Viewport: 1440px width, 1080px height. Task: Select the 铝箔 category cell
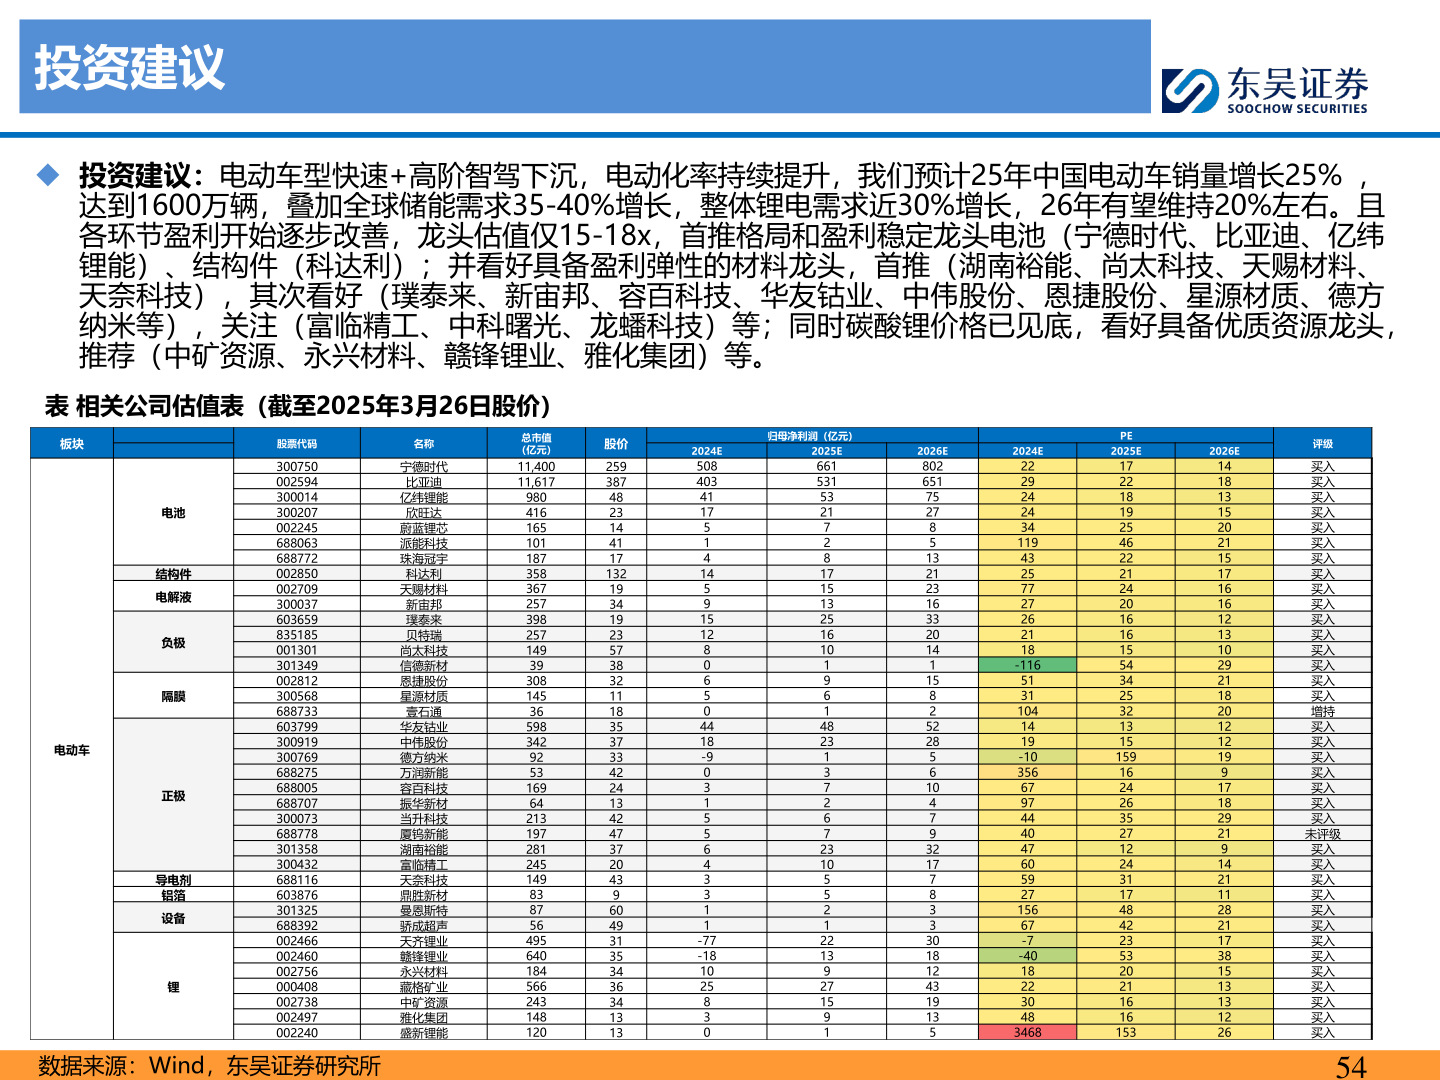[173, 895]
